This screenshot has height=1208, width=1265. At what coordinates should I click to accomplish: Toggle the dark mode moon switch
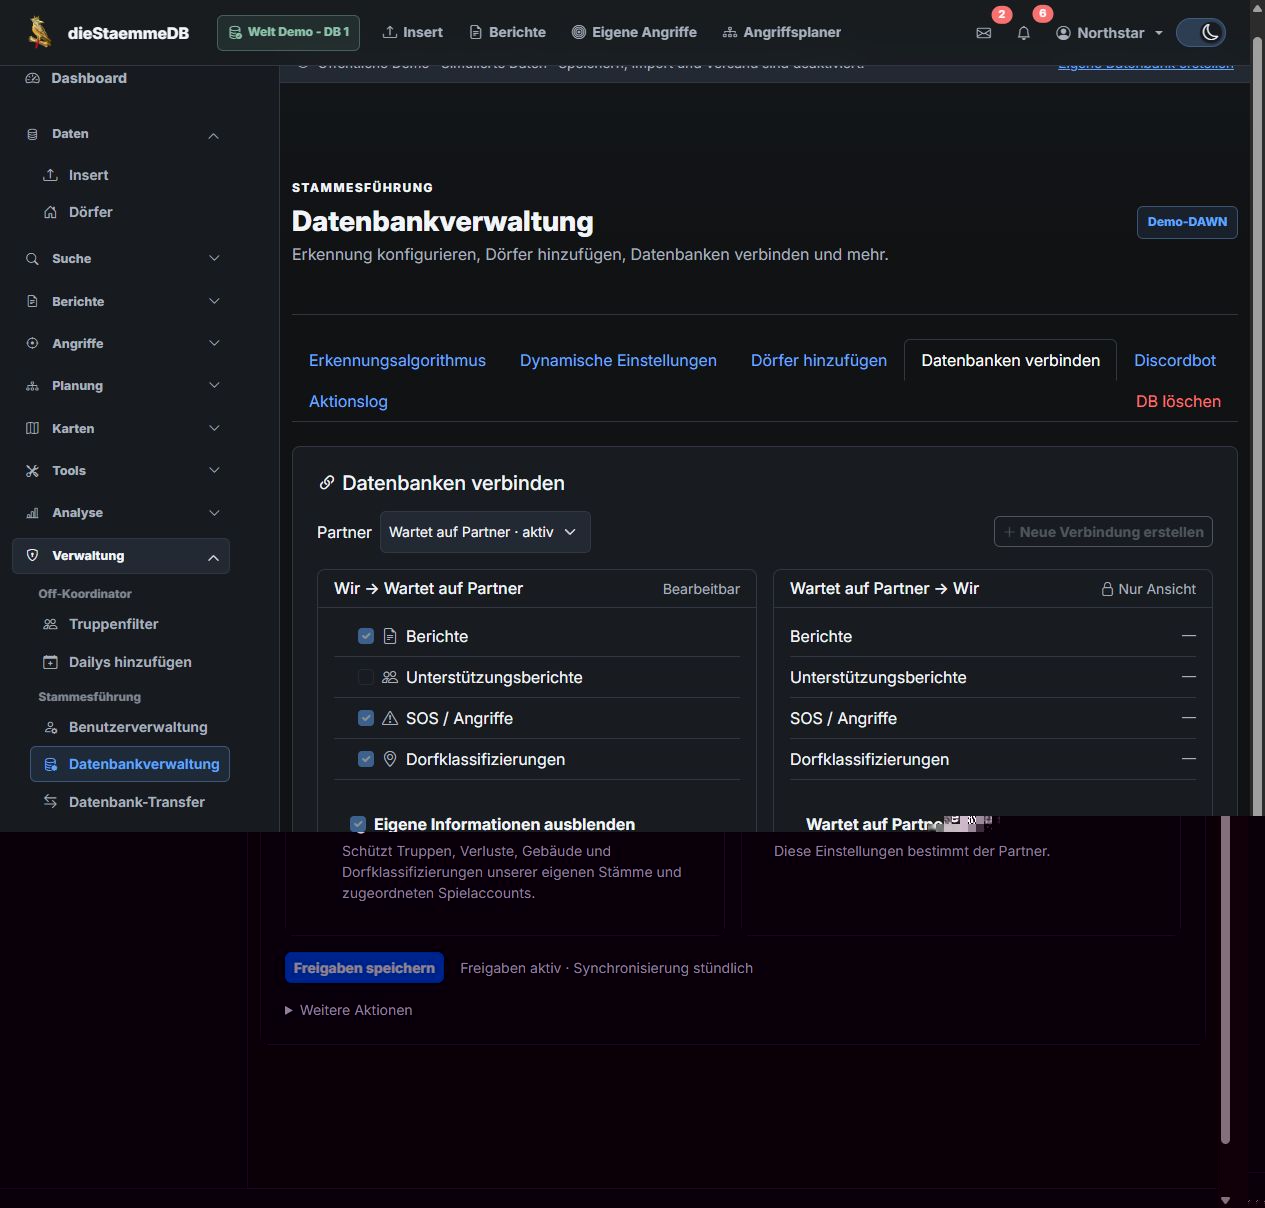coord(1201,33)
